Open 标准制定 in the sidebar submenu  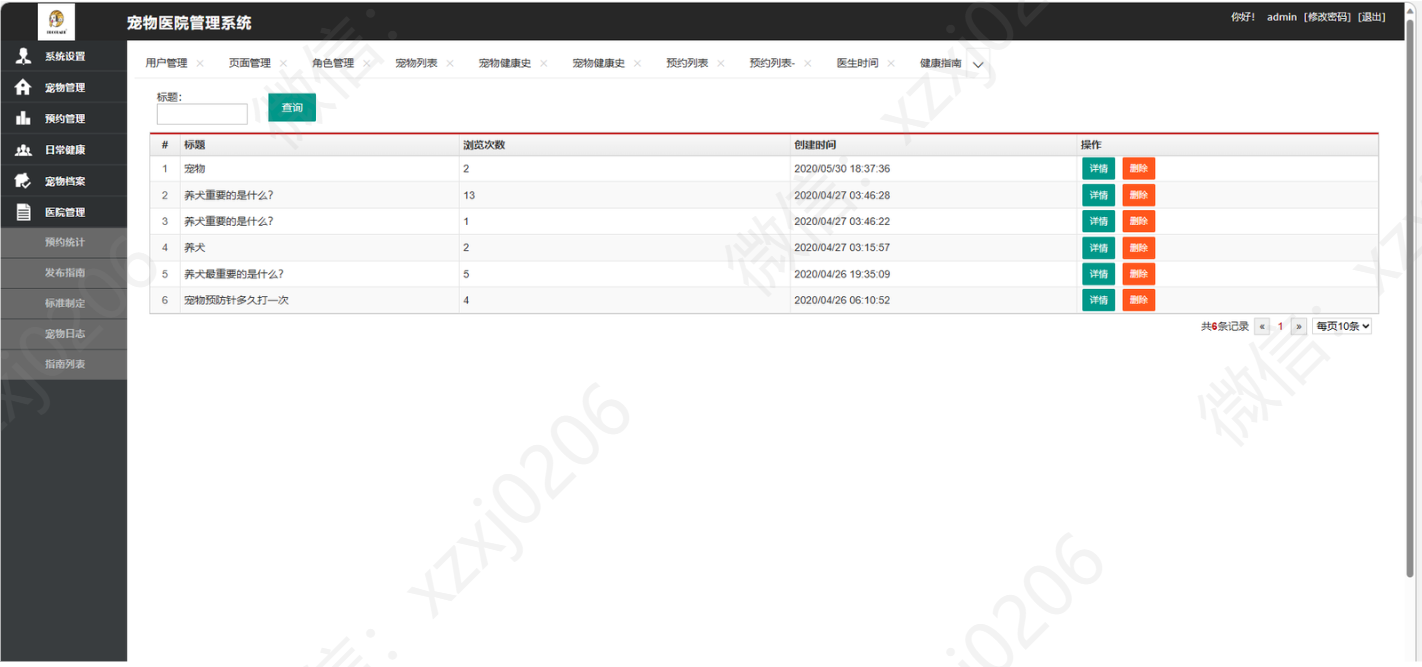64,303
